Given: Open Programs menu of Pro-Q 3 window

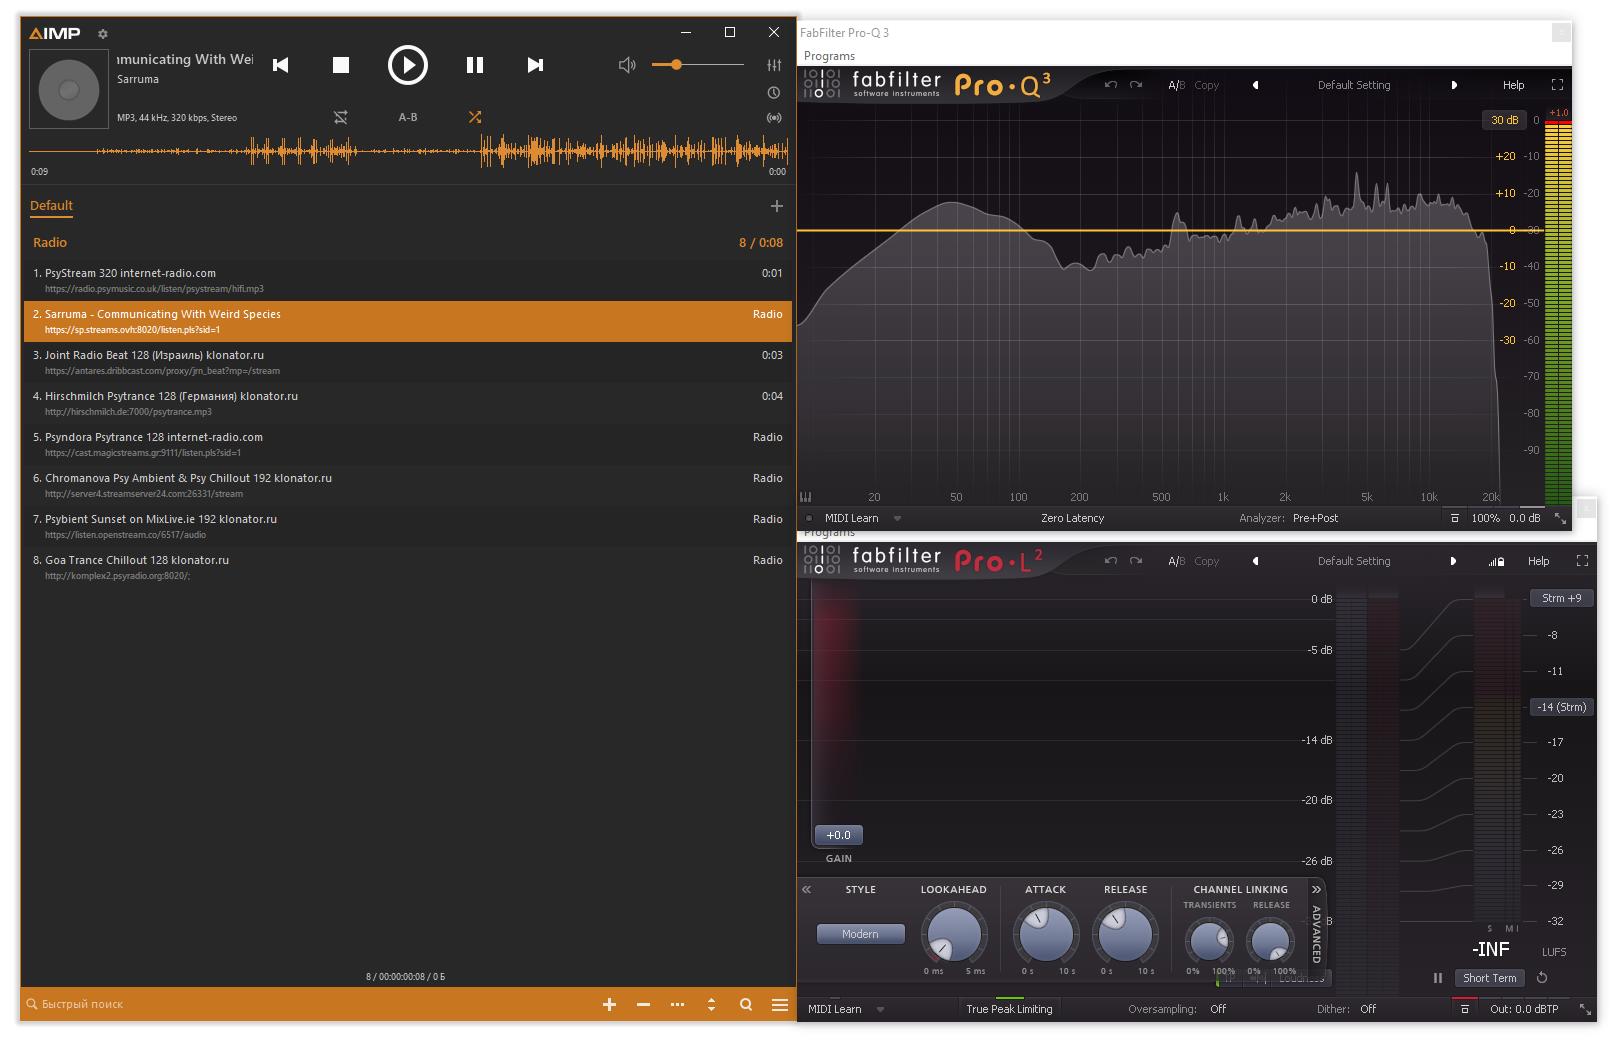Looking at the screenshot, I should [x=829, y=56].
